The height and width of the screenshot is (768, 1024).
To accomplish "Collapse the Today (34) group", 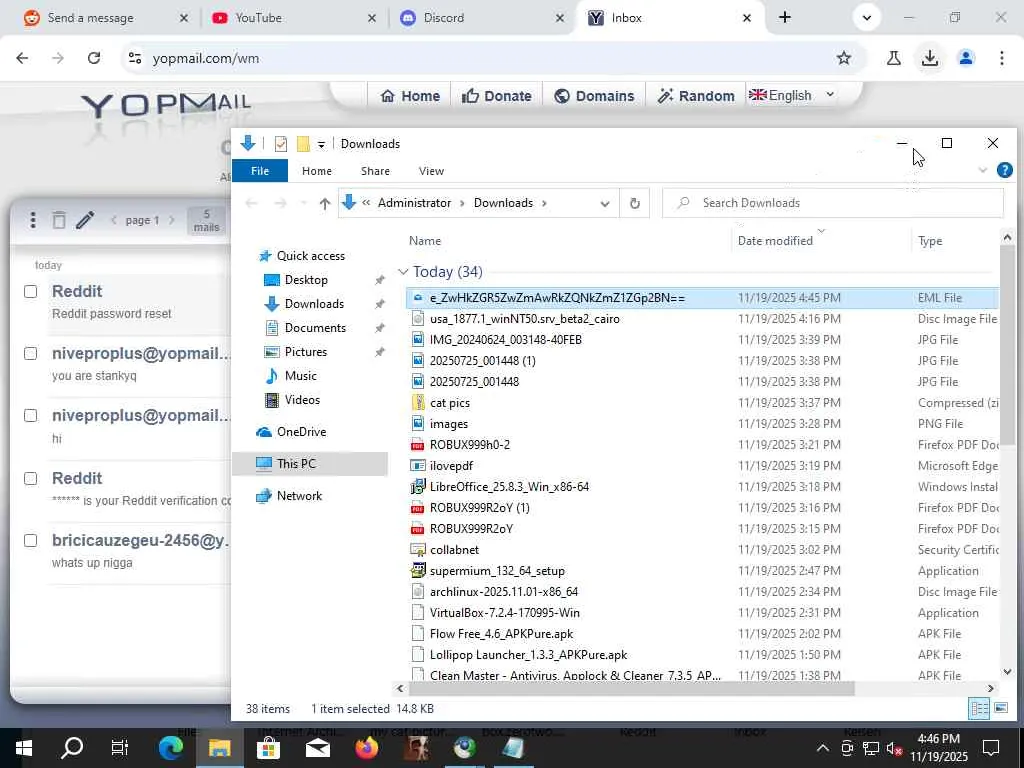I will [403, 272].
